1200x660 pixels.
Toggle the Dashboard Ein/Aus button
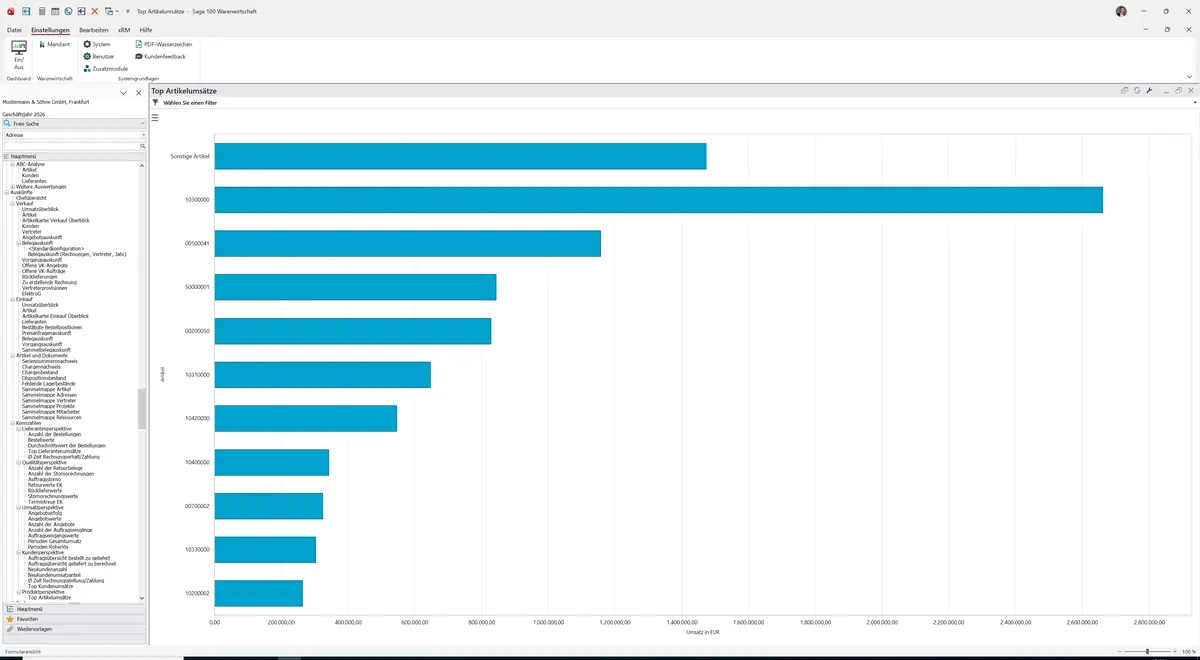pos(19,54)
